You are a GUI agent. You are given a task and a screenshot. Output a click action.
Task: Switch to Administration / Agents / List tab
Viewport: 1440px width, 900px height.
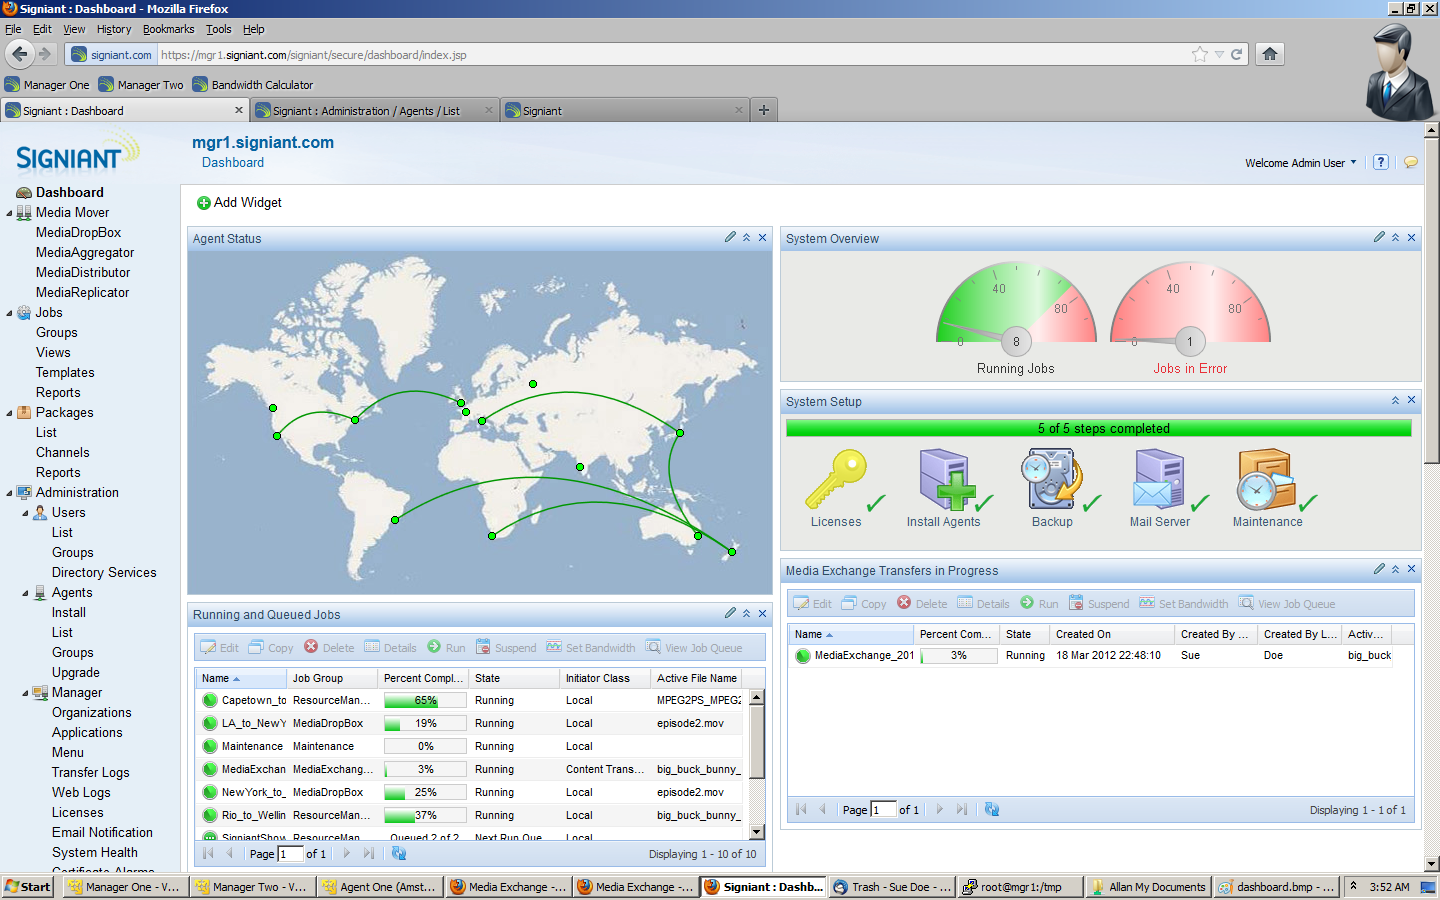375,111
